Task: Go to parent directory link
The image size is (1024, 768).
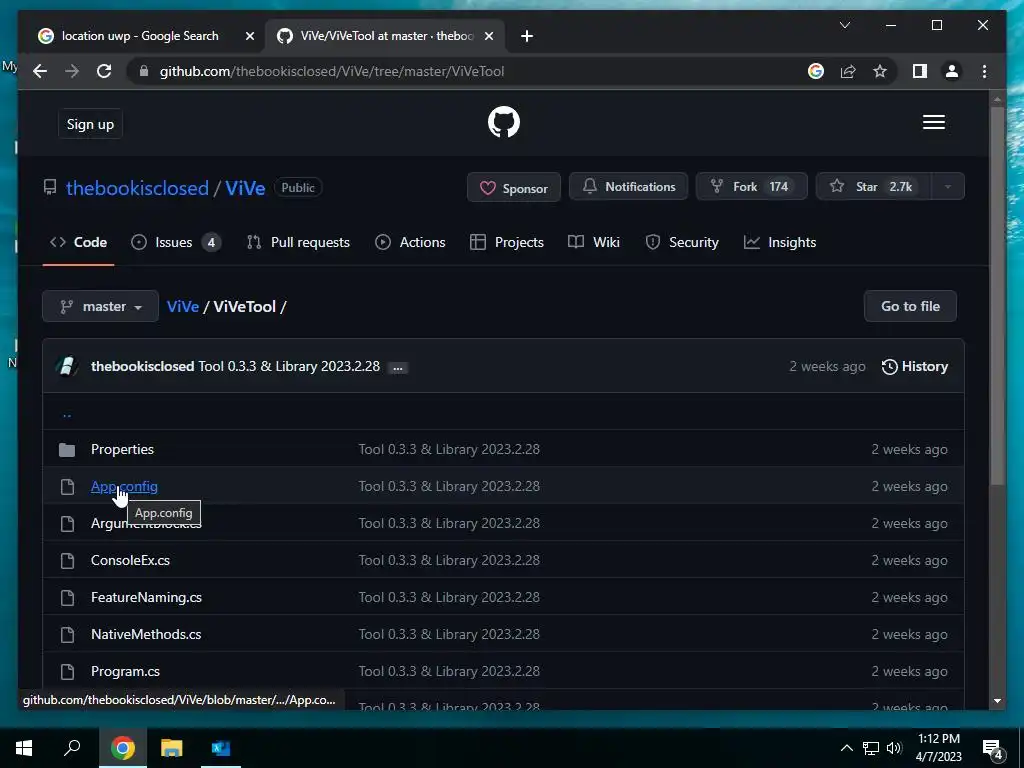Action: click(67, 413)
